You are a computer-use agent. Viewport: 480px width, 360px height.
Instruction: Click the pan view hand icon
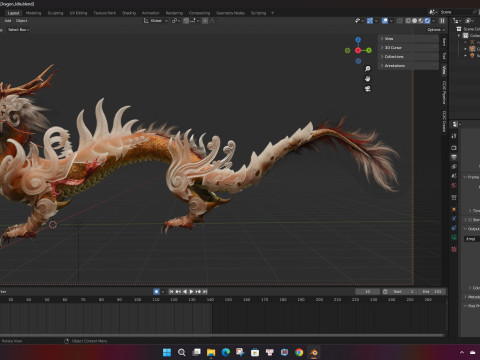(x=367, y=79)
